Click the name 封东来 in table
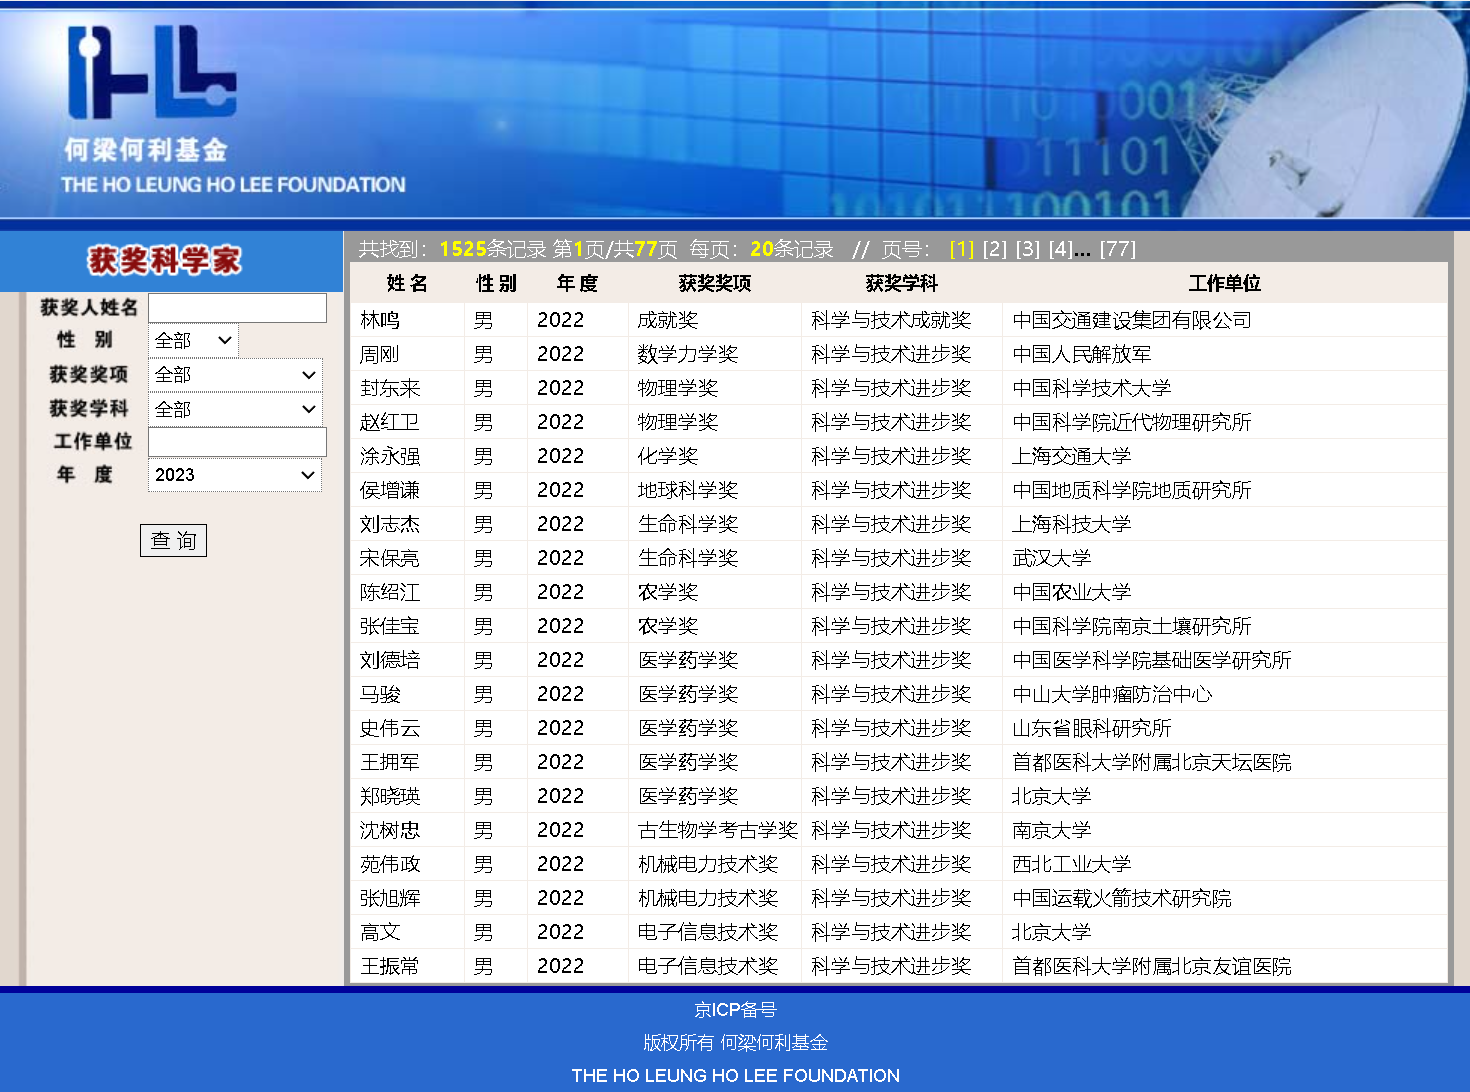 [x=390, y=388]
